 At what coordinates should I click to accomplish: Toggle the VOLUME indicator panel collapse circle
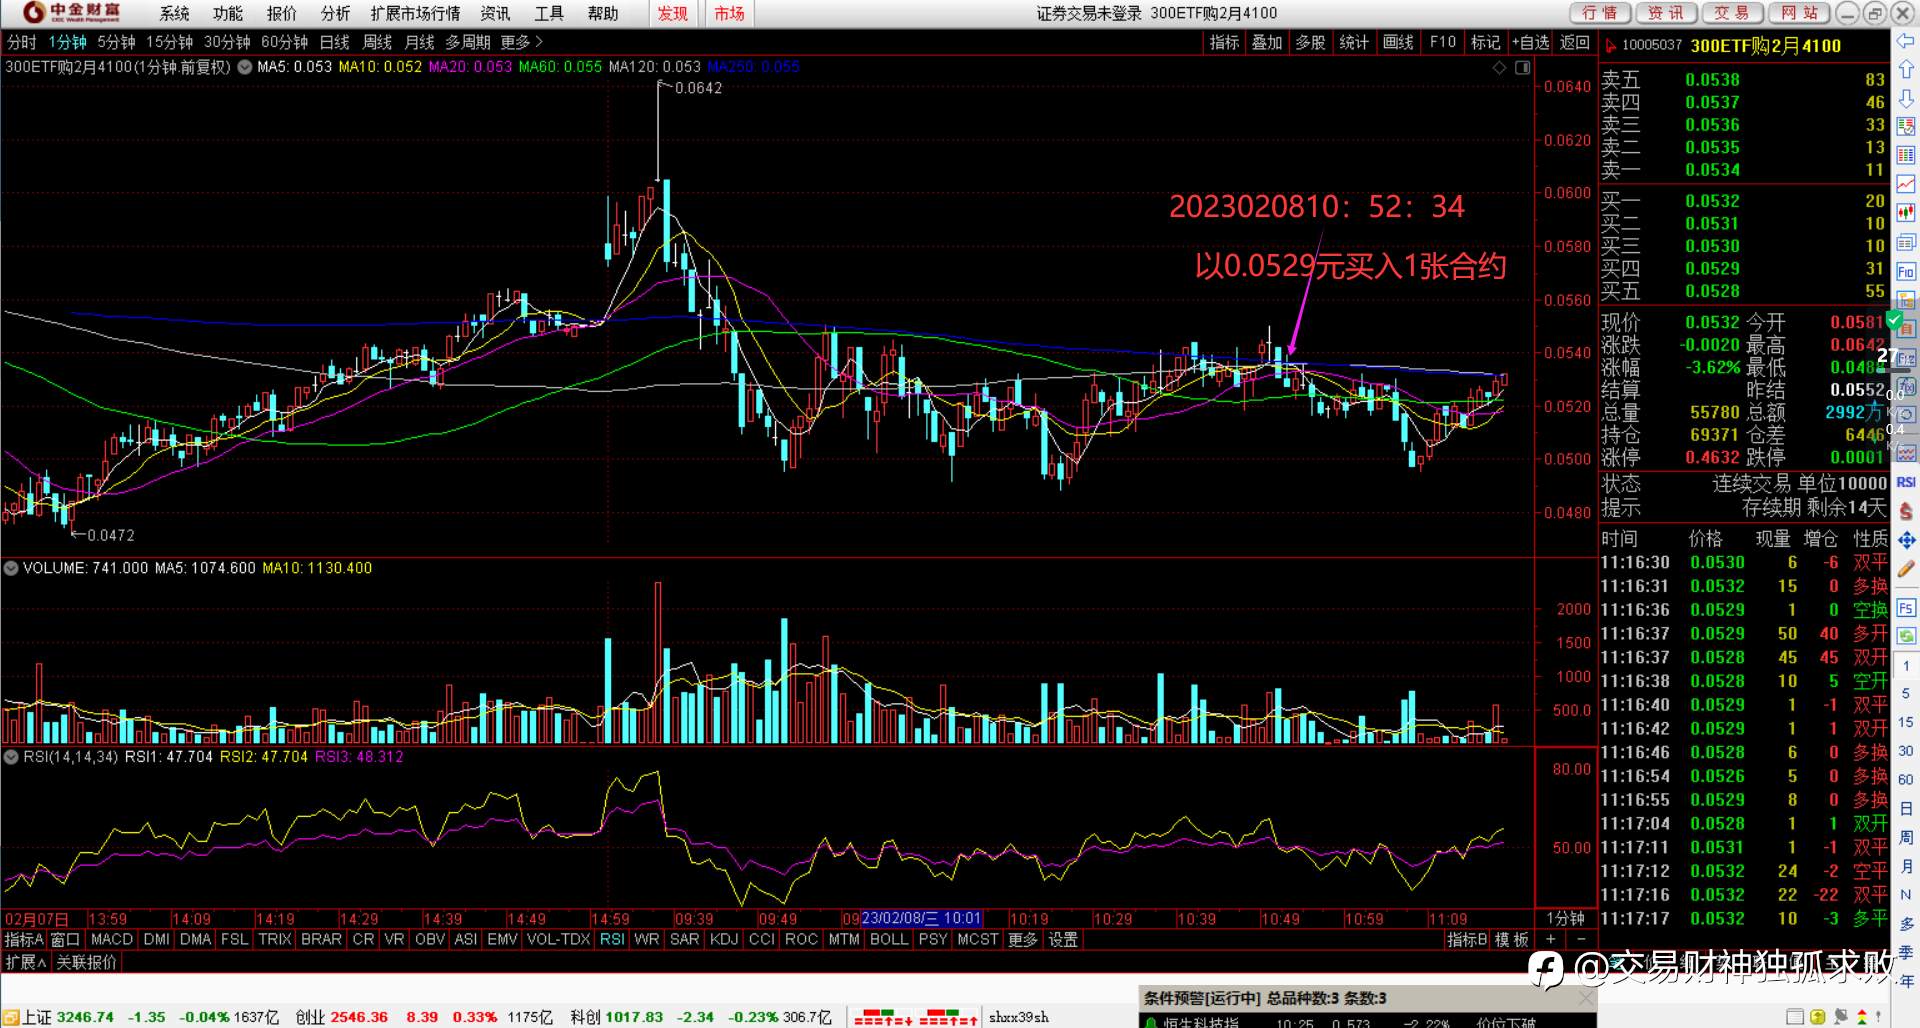[12, 568]
